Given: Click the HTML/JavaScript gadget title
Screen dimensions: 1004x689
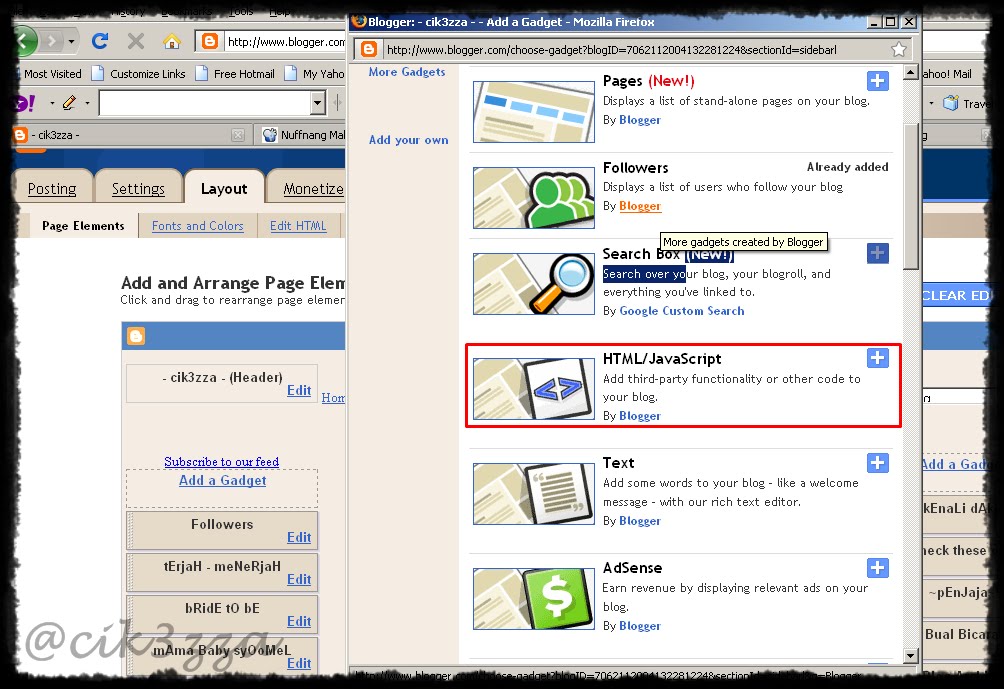Looking at the screenshot, I should [x=662, y=359].
